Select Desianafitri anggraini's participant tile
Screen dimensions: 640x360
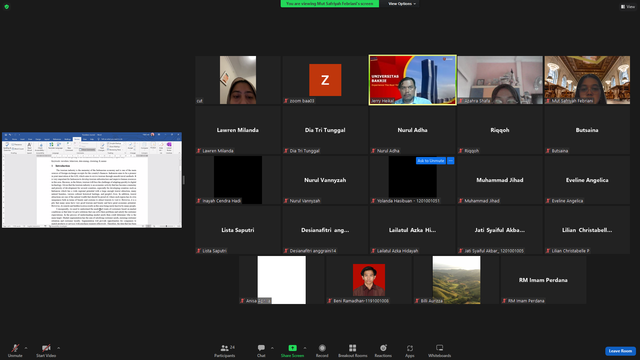(325, 230)
